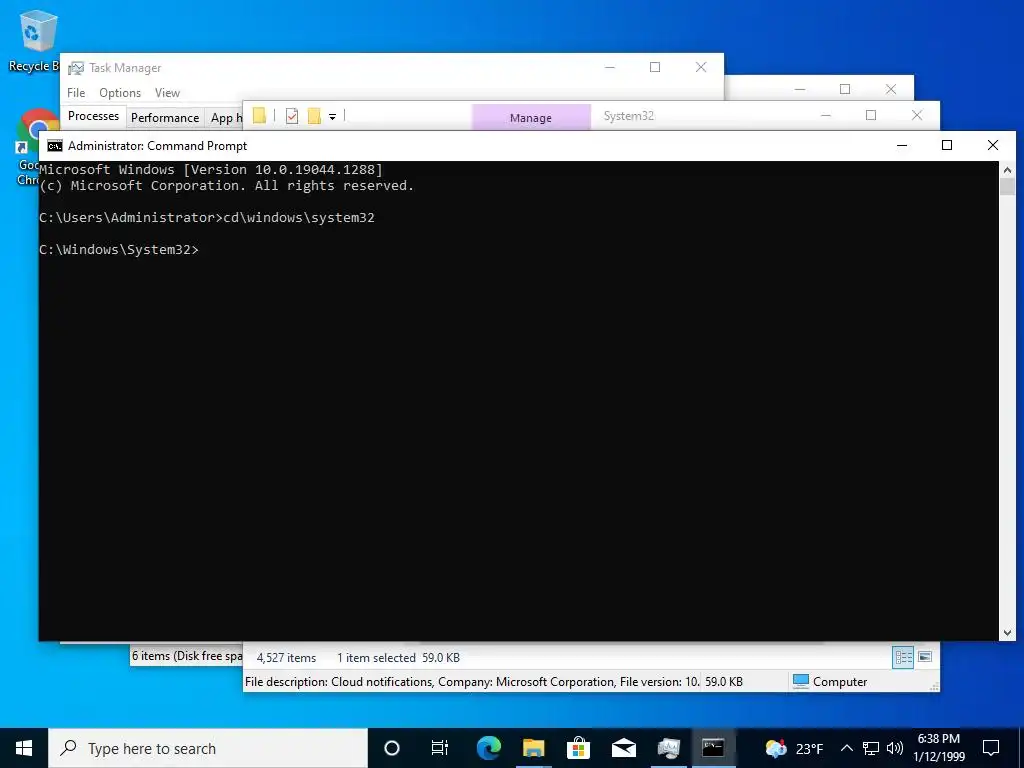Image resolution: width=1024 pixels, height=768 pixels.
Task: Select the Processes tab in Task Manager
Action: (x=93, y=116)
